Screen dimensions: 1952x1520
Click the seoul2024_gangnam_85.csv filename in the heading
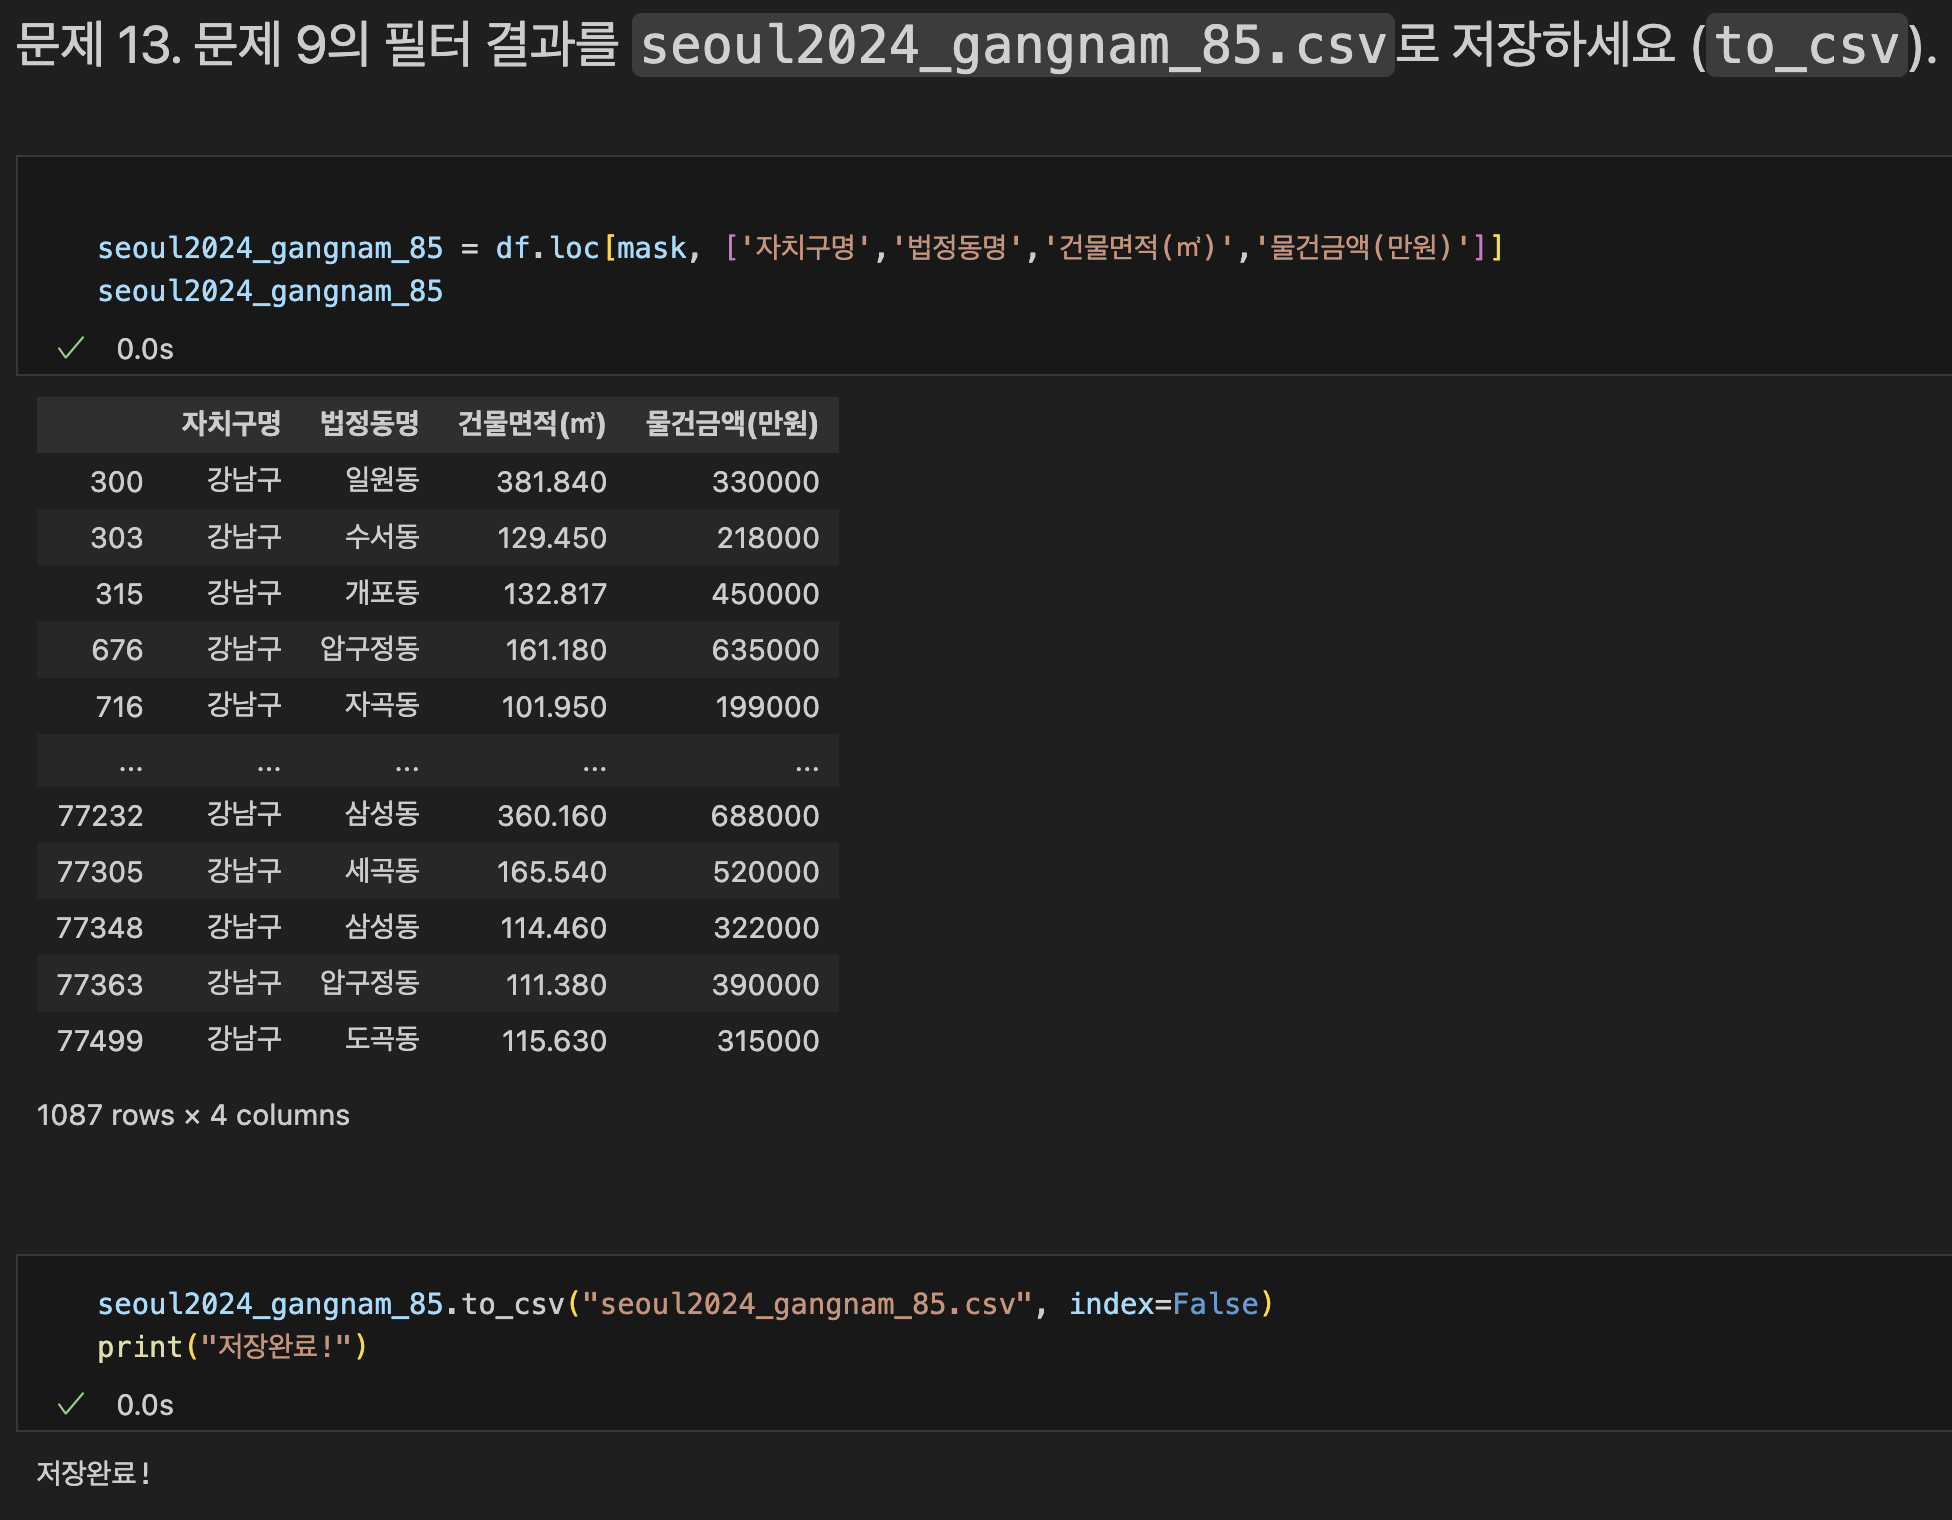[x=1012, y=46]
